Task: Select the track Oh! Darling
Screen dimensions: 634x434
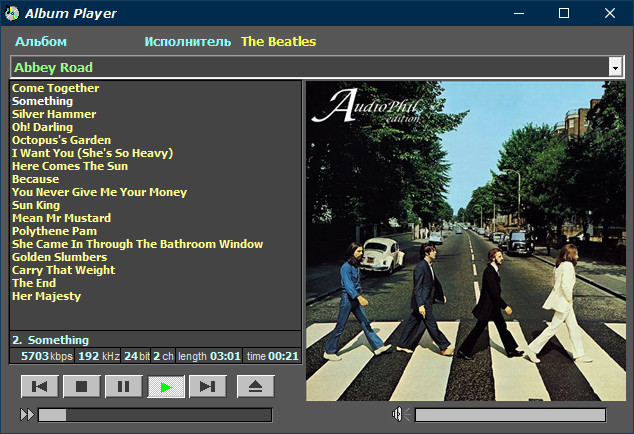Action: [x=42, y=127]
